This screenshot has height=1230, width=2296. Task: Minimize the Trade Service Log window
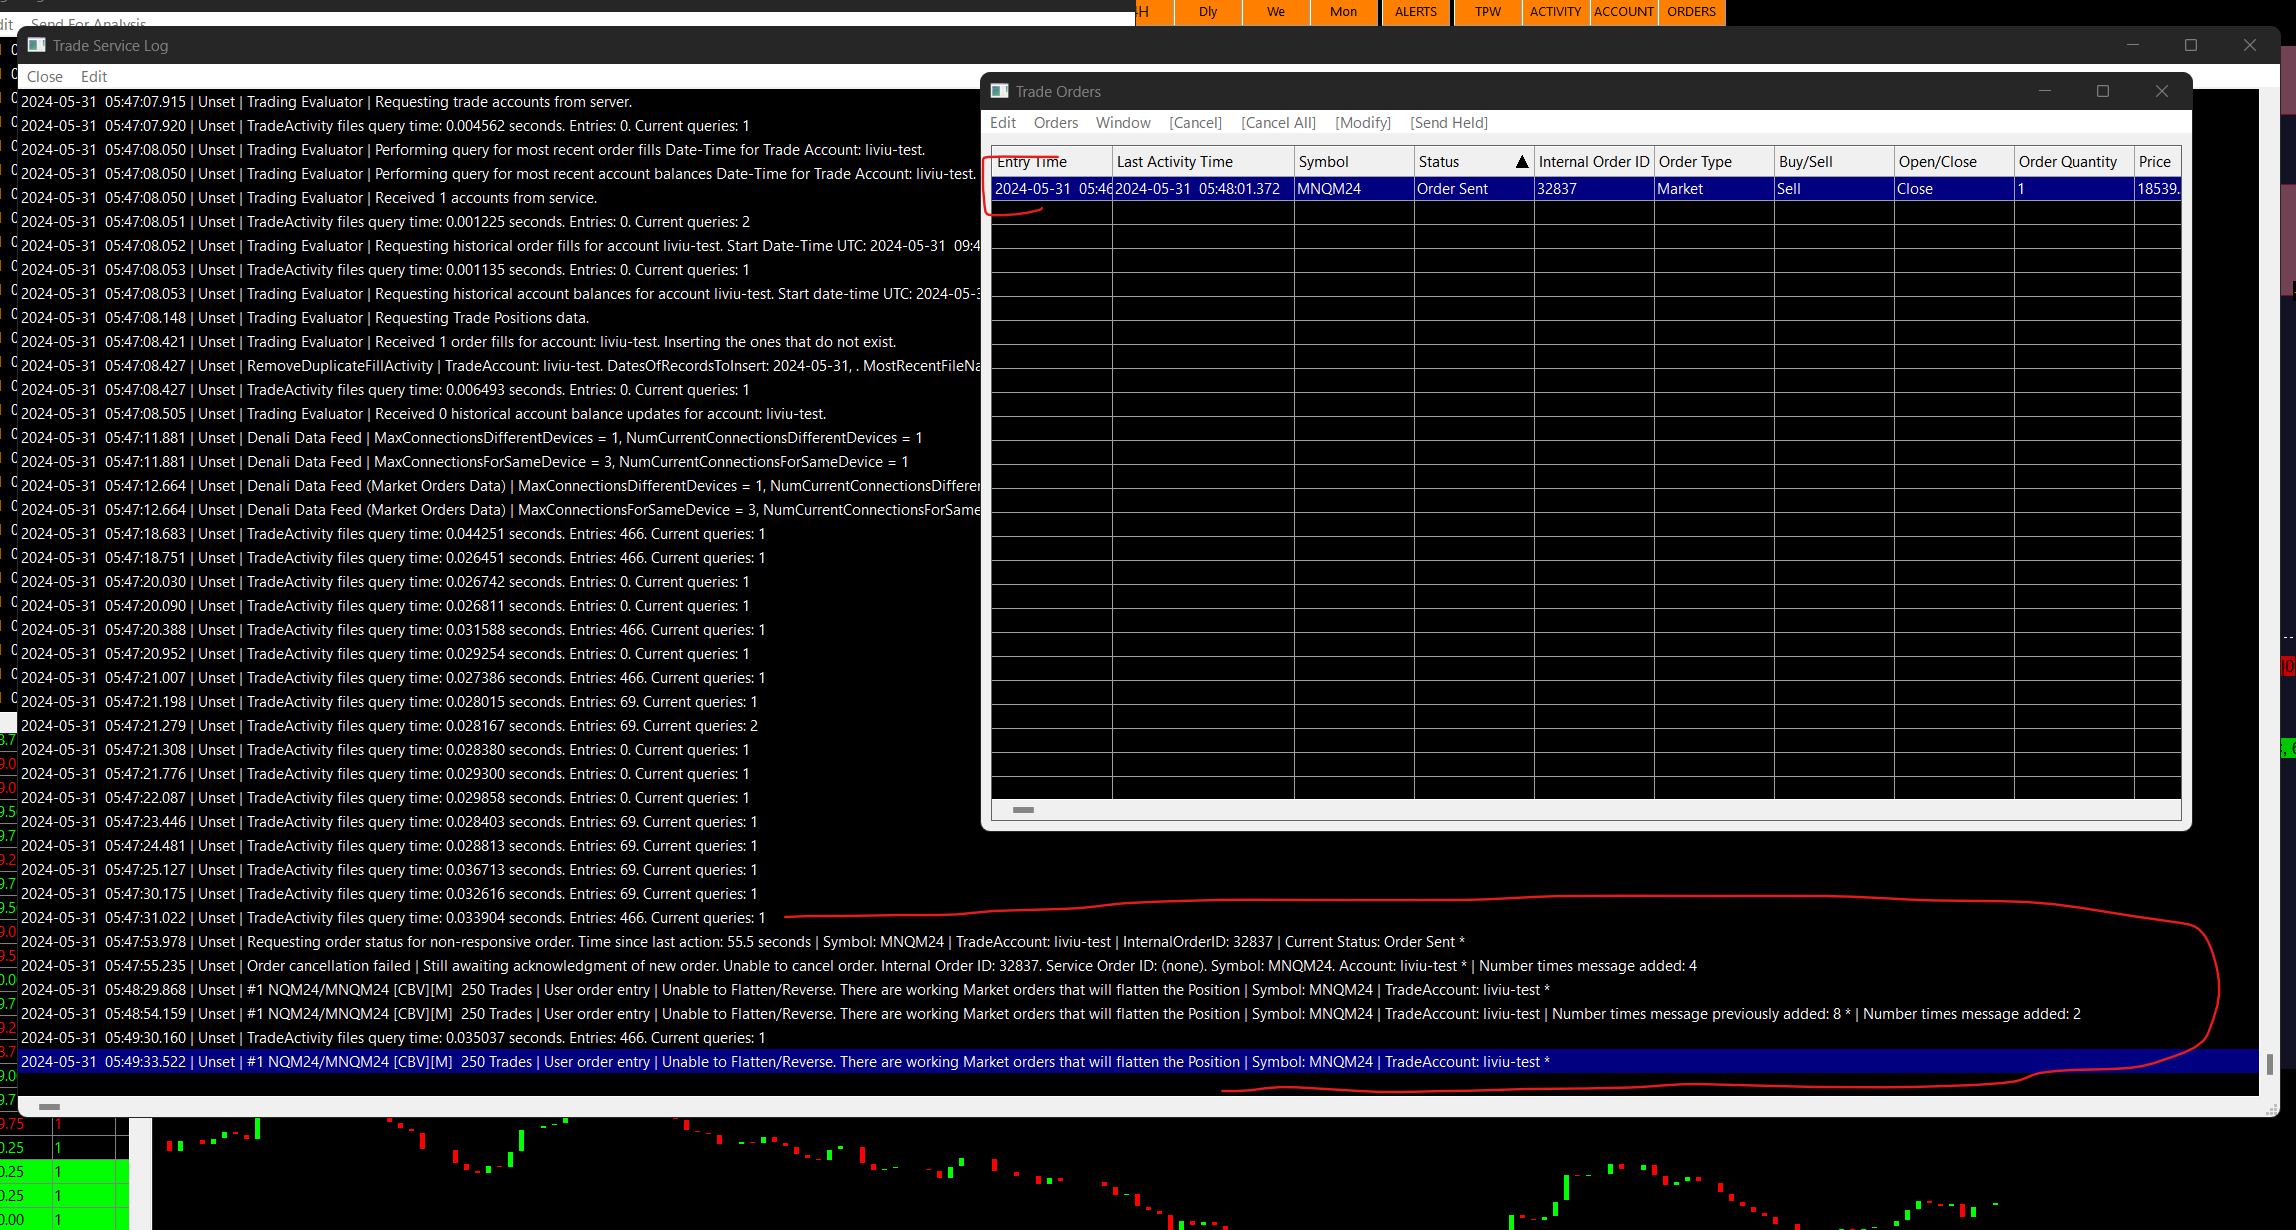tap(2133, 45)
